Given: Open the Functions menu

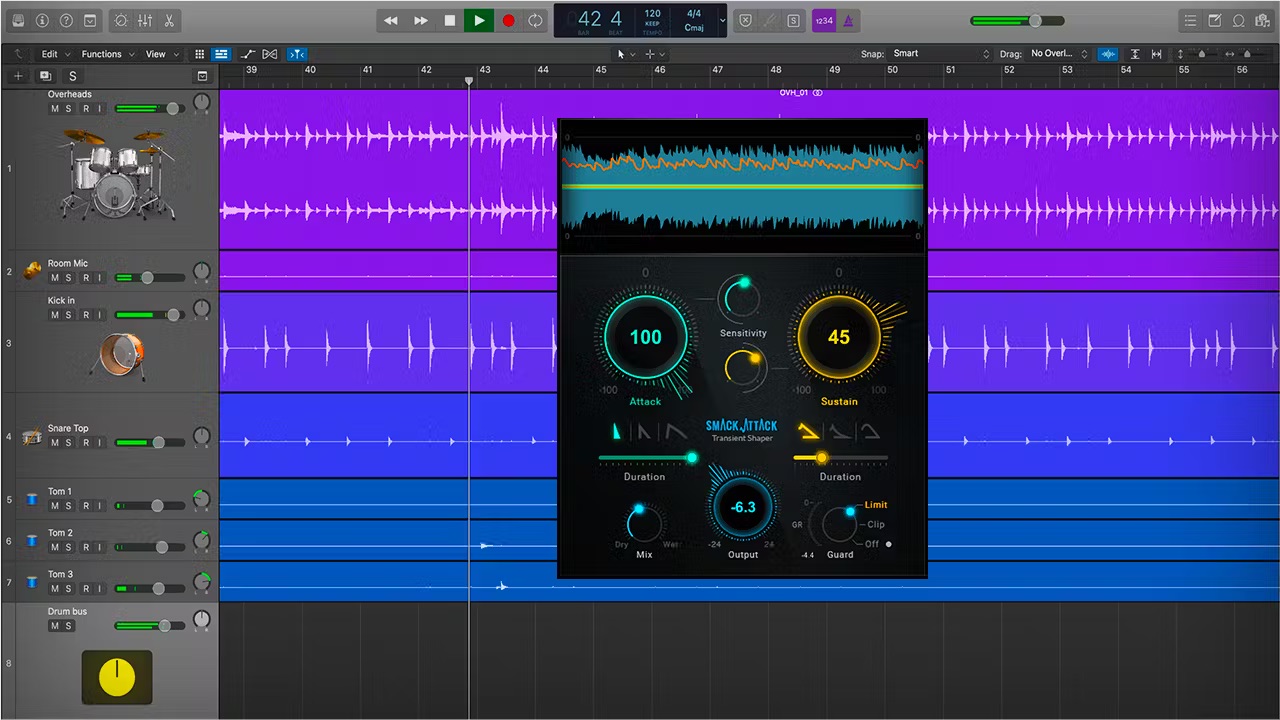Looking at the screenshot, I should coord(106,54).
